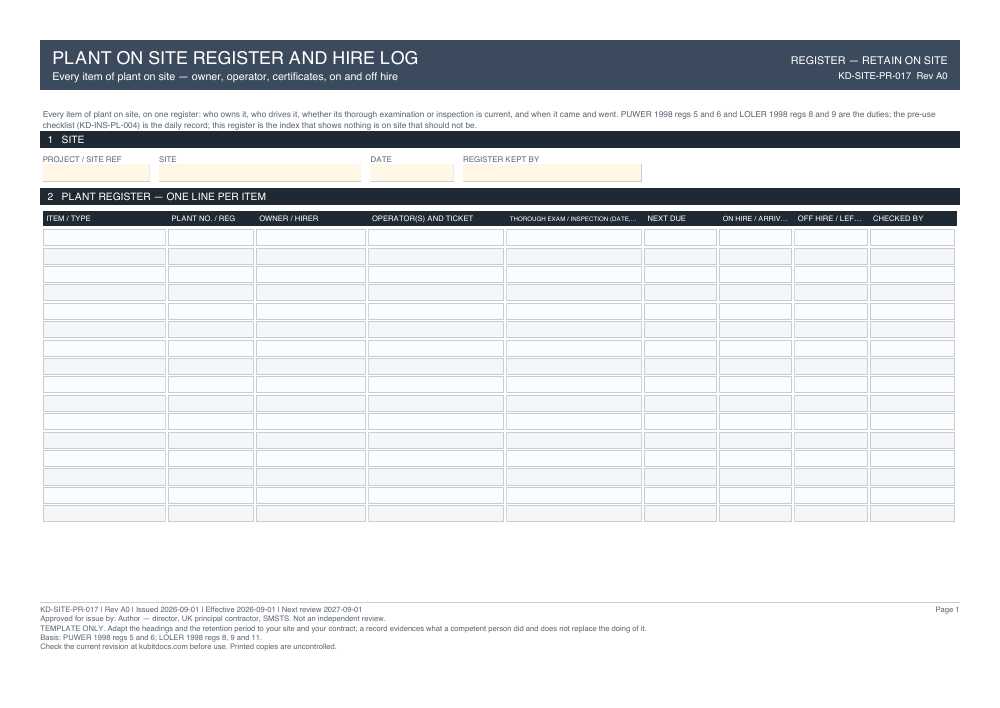Screen dimensions: 1000x708
Task: Select the last row CHECKED BY cell
Action: 913,513
